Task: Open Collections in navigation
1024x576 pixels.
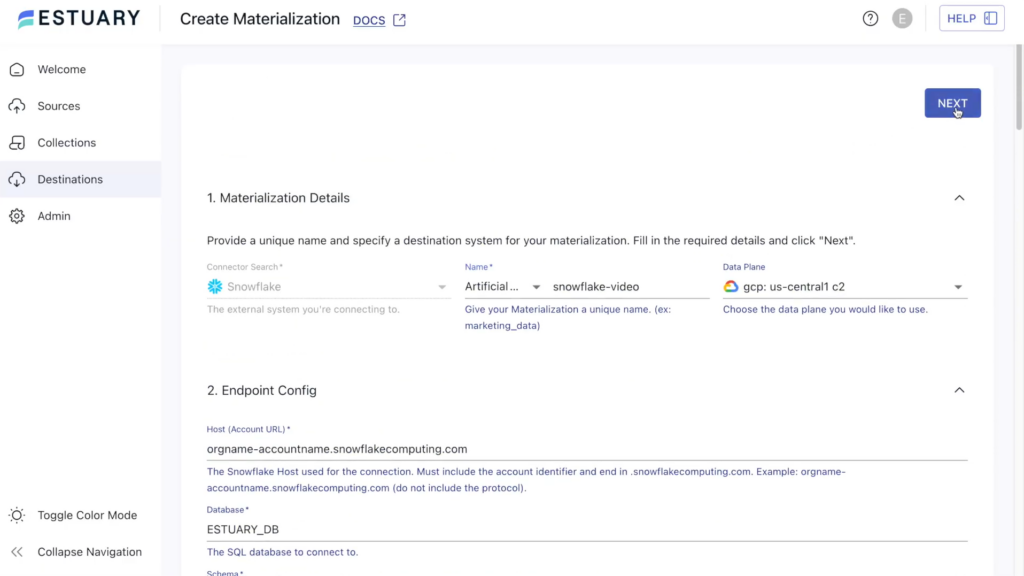Action: click(x=67, y=142)
